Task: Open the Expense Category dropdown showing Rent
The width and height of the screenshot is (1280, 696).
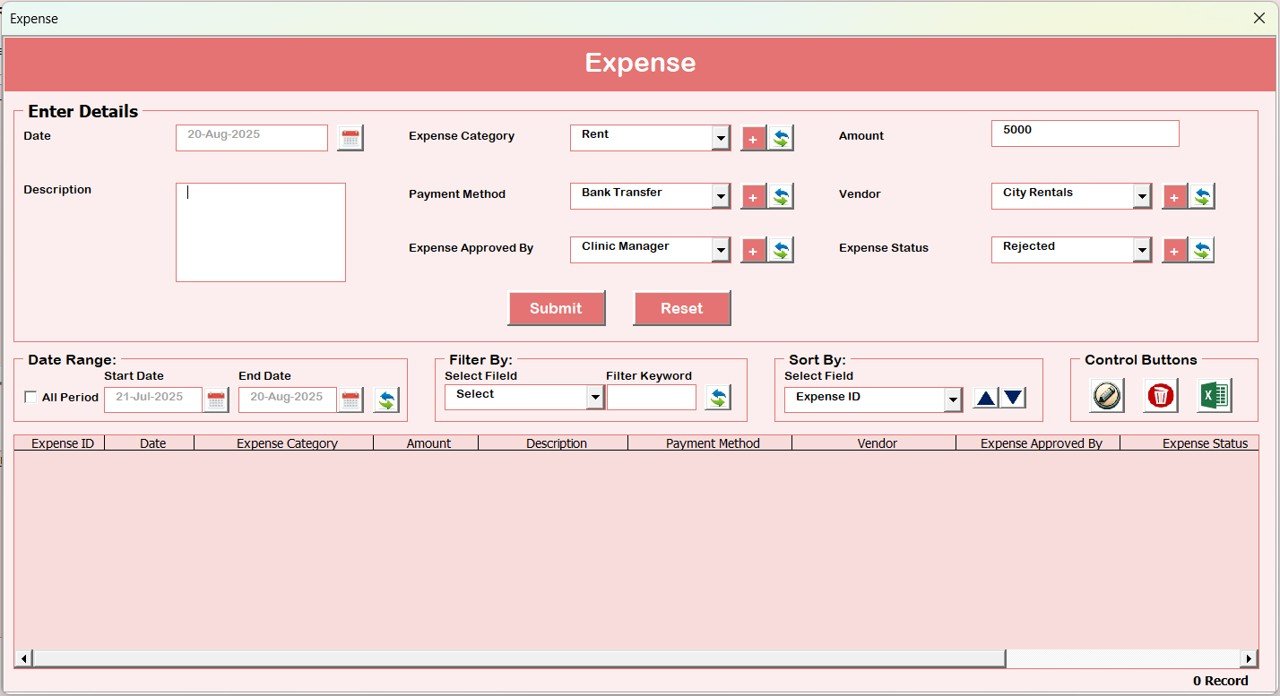Action: click(x=721, y=138)
